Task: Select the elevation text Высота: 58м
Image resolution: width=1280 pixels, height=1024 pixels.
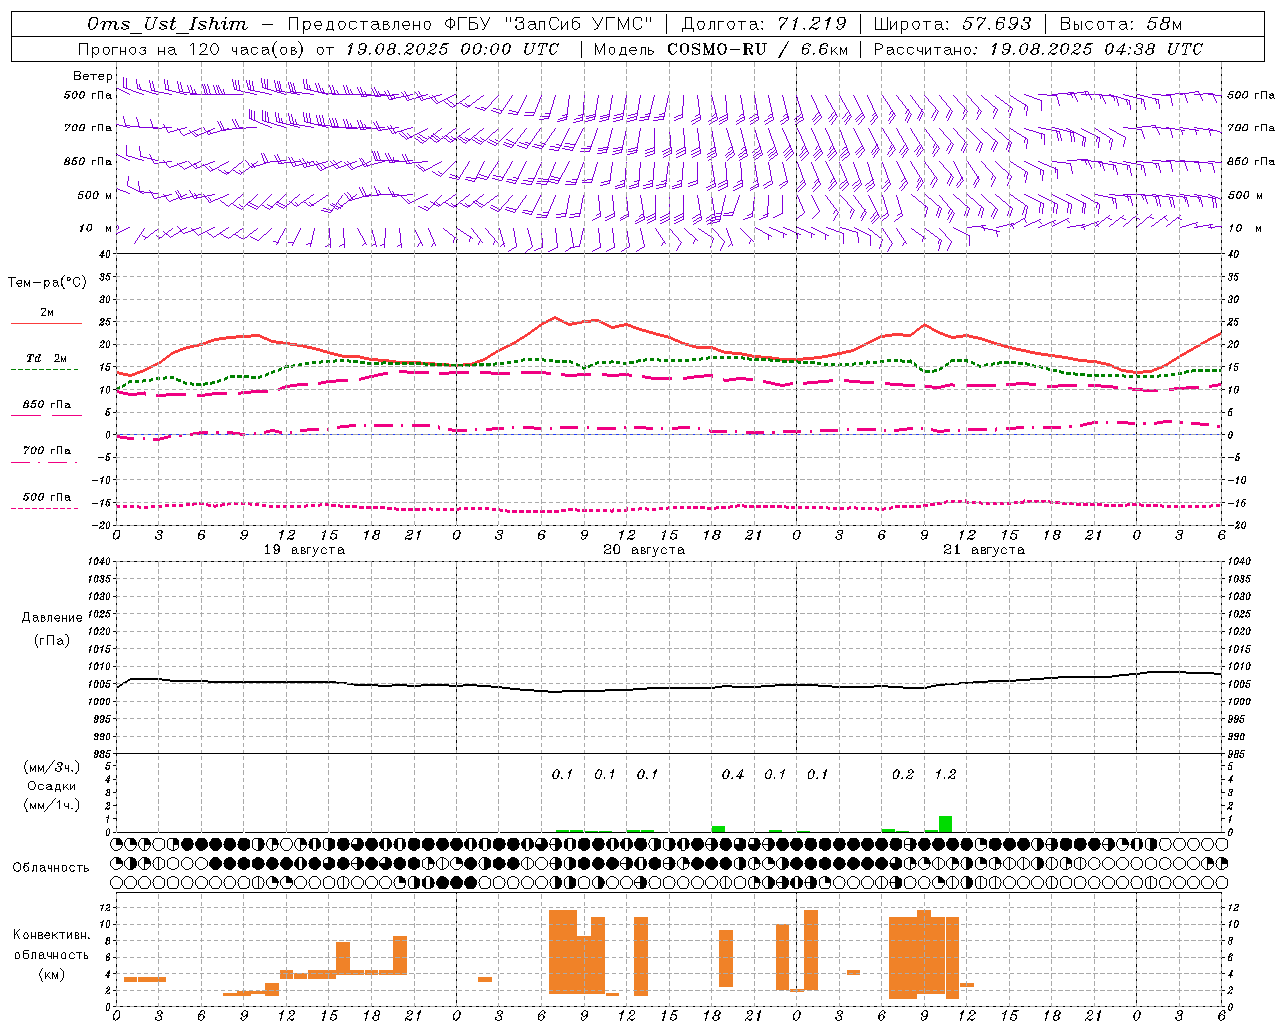Action: (1121, 24)
